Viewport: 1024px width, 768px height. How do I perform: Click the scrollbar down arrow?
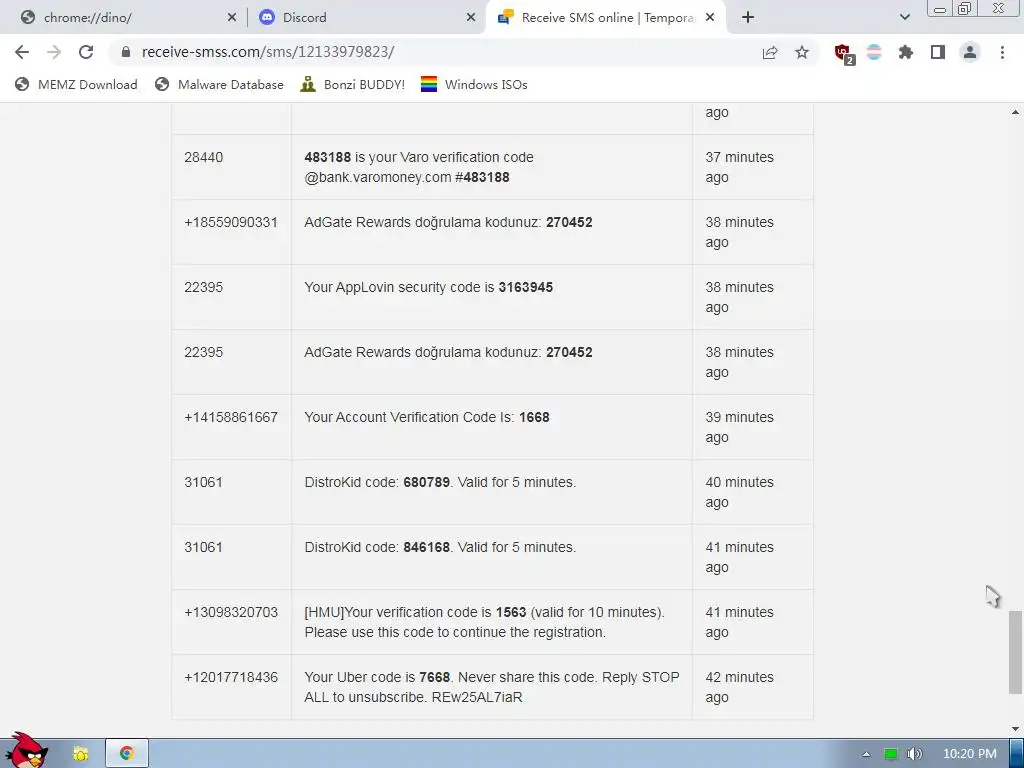point(1015,729)
